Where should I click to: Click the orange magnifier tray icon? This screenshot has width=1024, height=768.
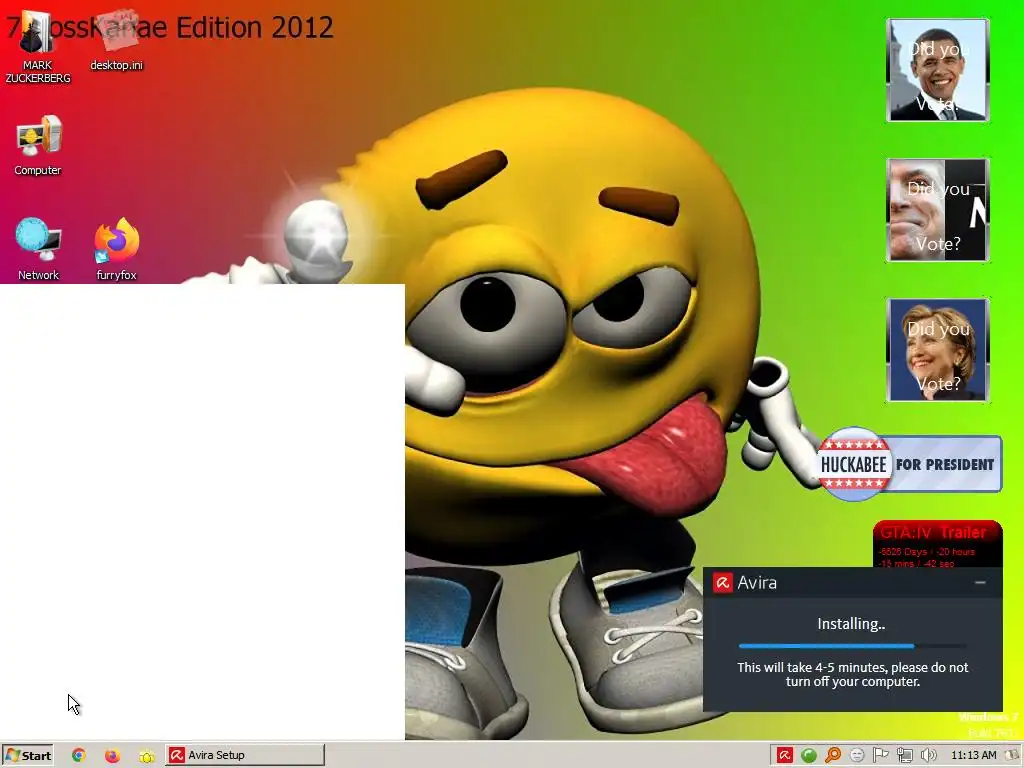tap(833, 756)
